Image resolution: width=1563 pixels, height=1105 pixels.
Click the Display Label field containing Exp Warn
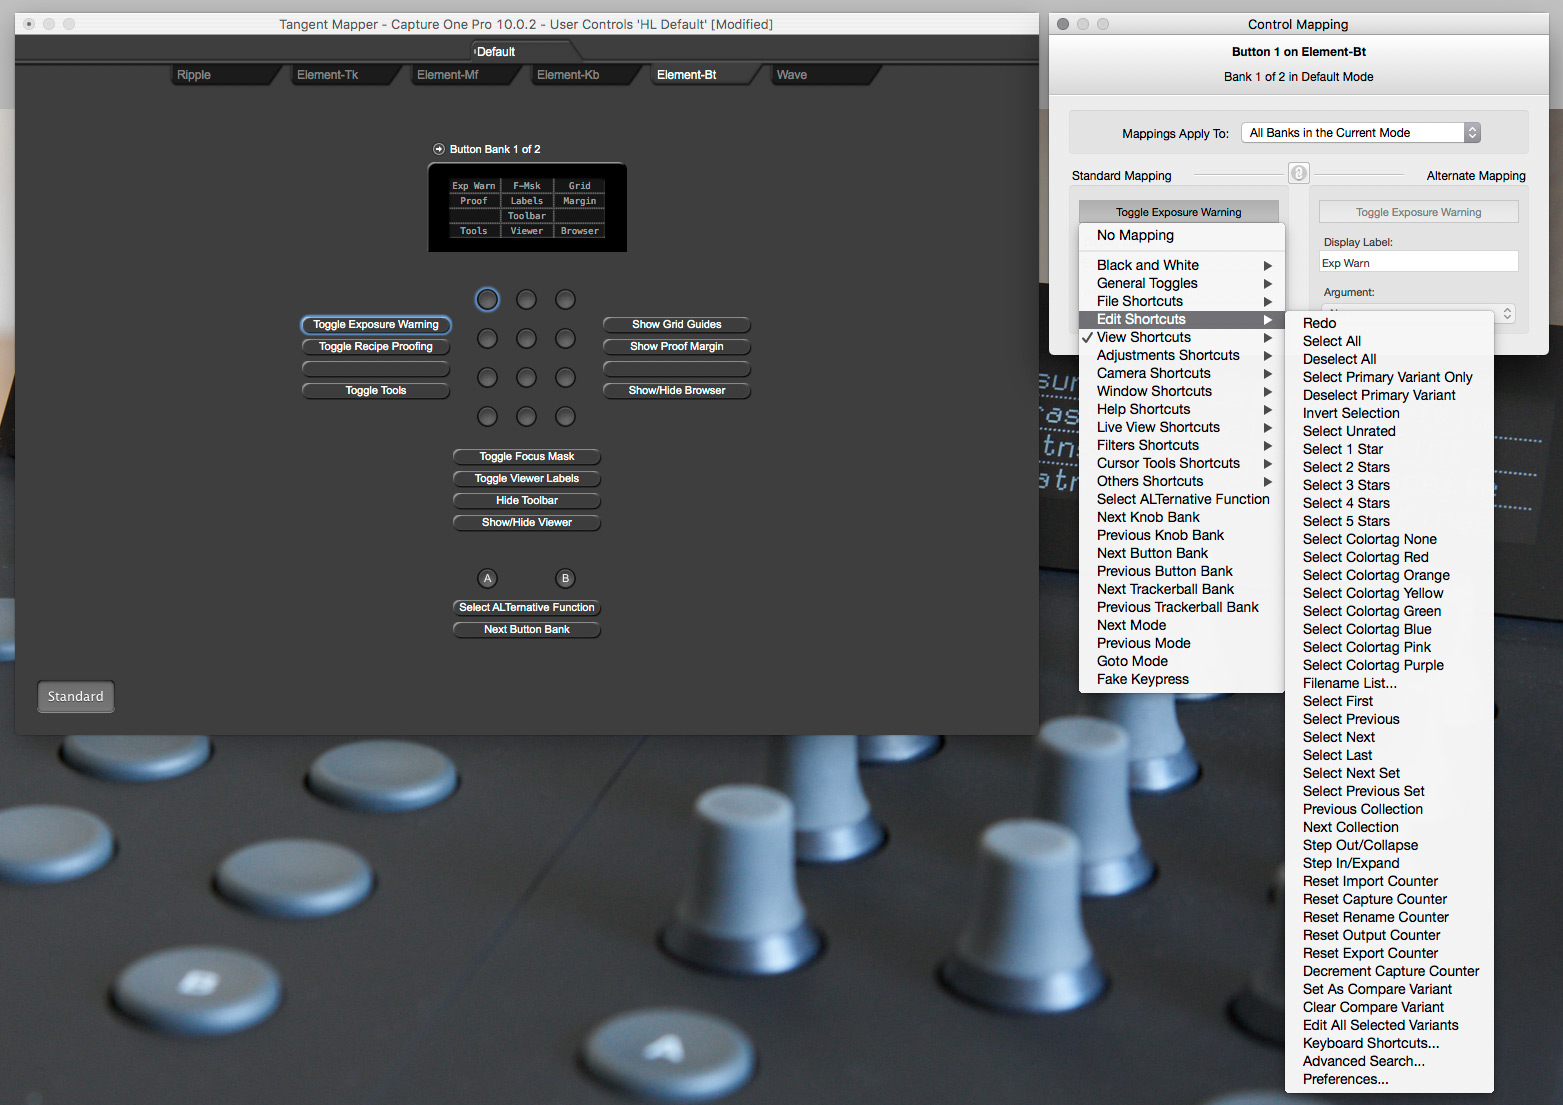coord(1418,261)
